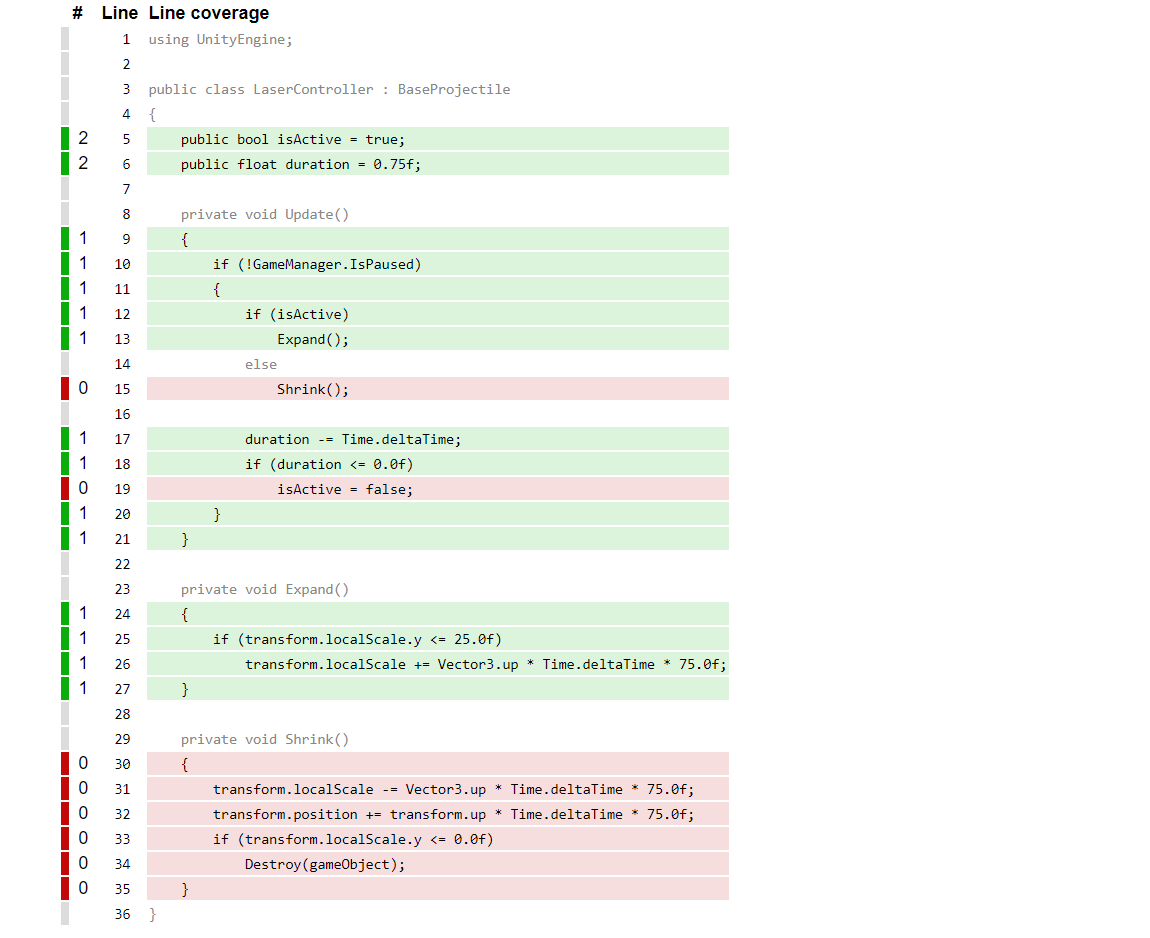1150x938 pixels.
Task: Select line number 36
Action: [122, 914]
